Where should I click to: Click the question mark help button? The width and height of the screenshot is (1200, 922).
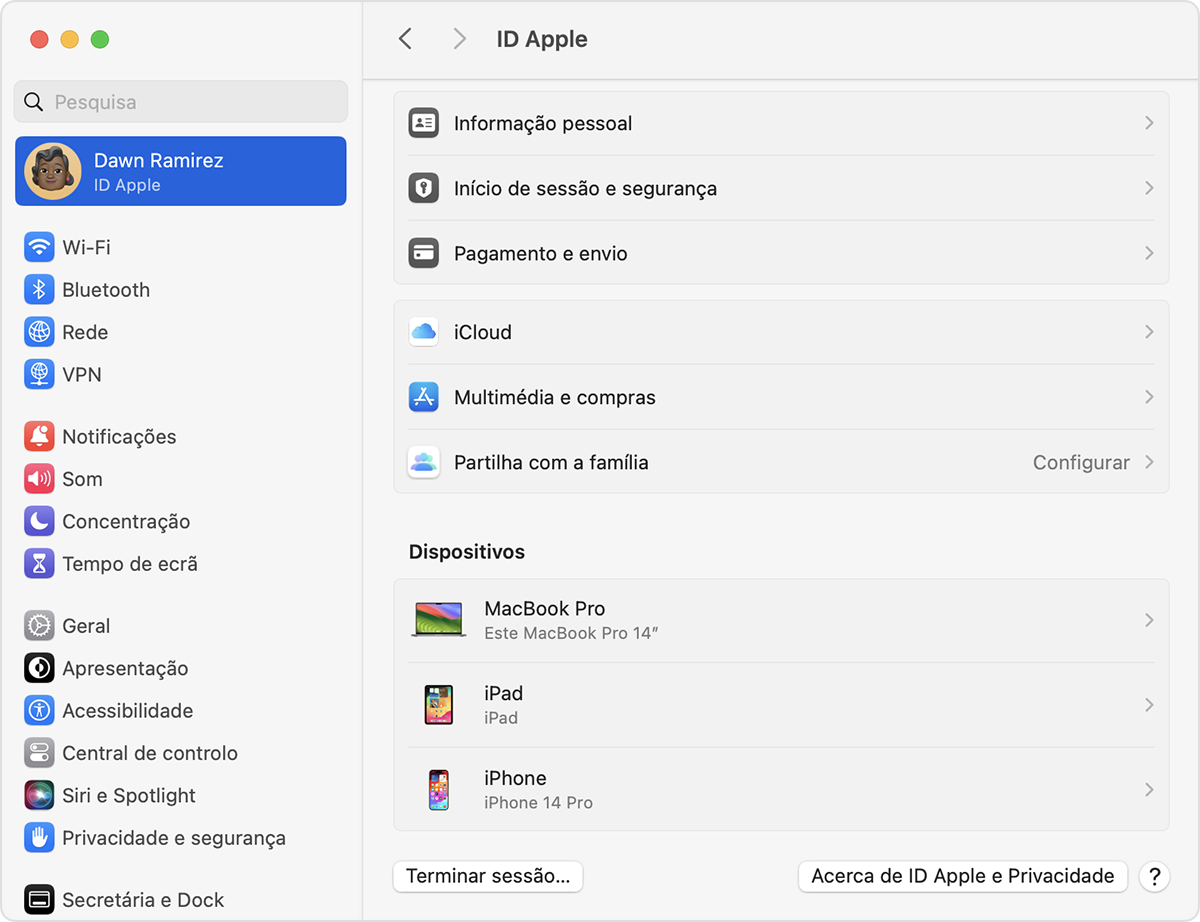tap(1154, 876)
